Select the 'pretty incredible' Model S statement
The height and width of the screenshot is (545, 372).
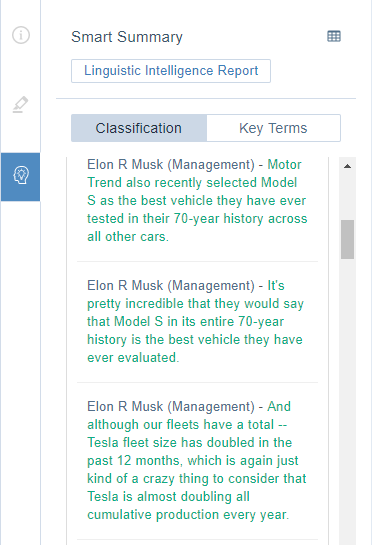click(x=195, y=322)
